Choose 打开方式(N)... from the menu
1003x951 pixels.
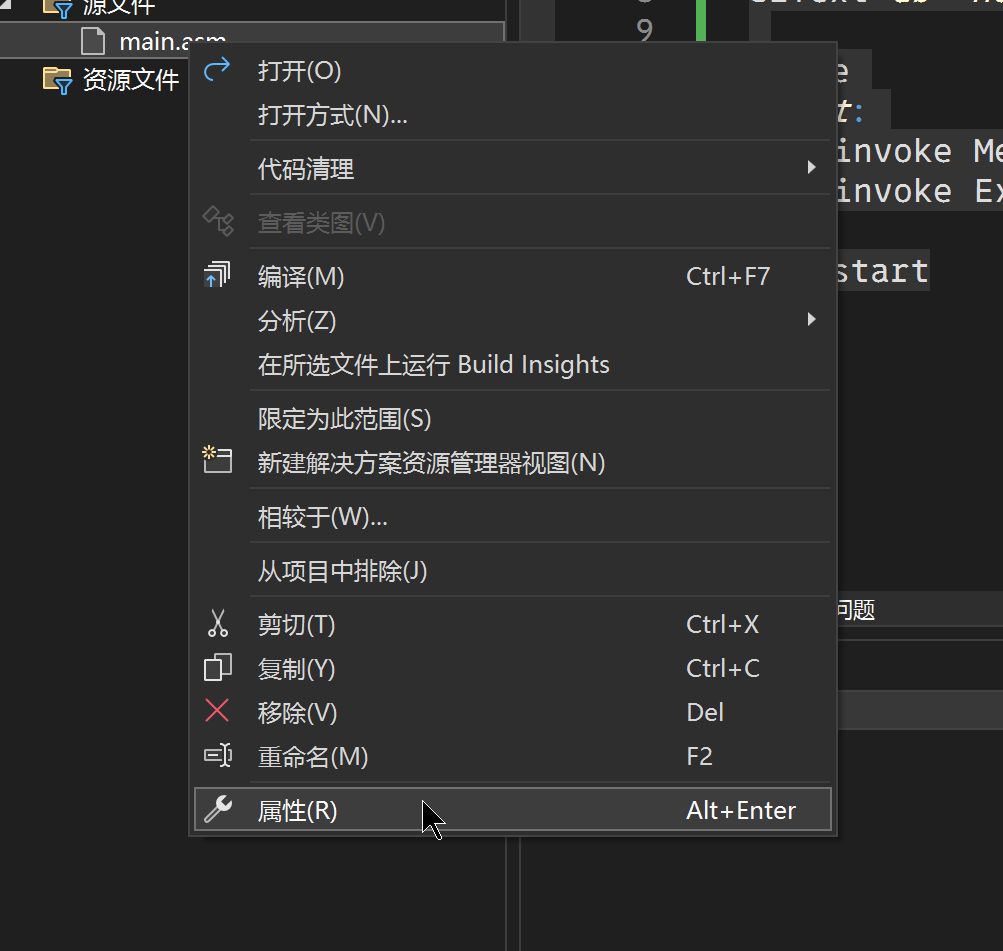coord(332,115)
